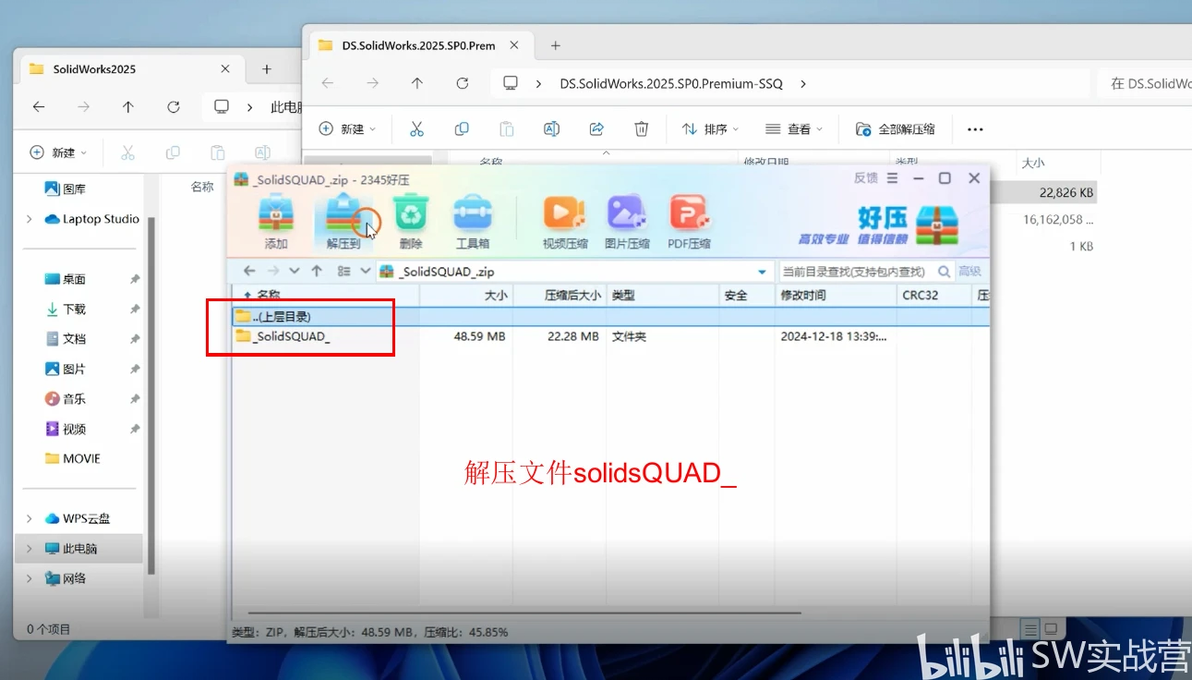
Task: Sort by the 类型 column header in 好压
Action: (662, 295)
